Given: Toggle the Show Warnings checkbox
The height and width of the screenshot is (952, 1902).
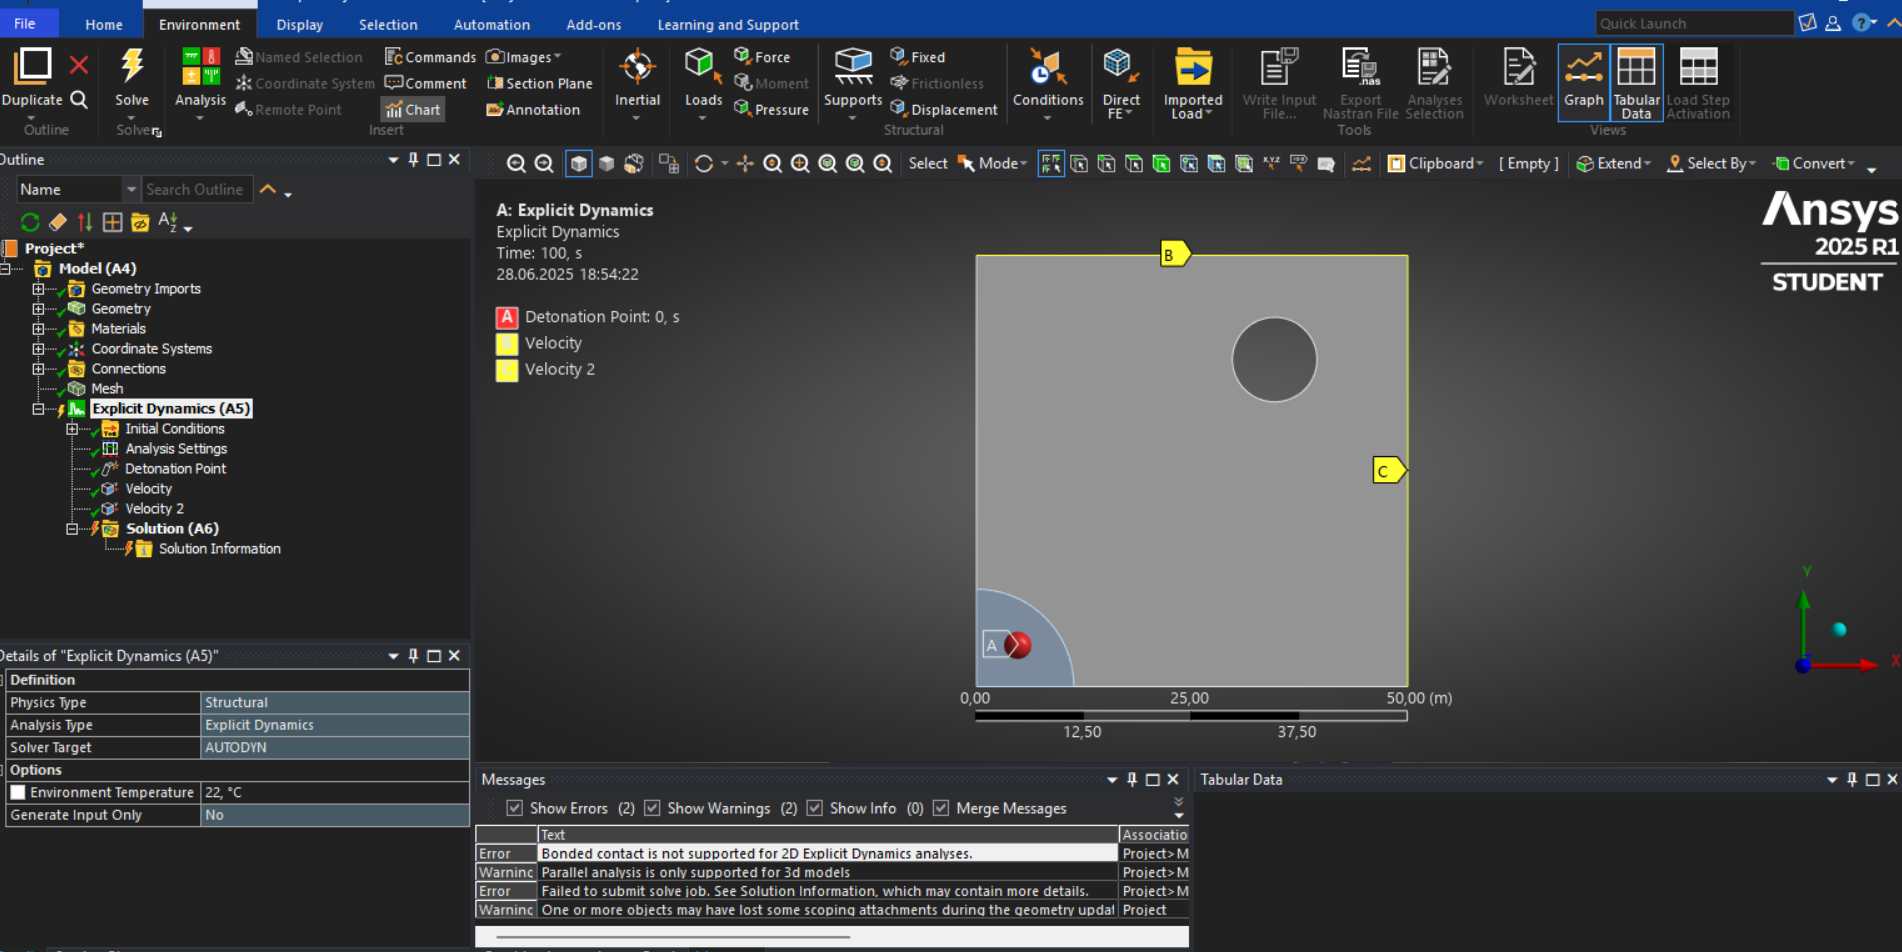Looking at the screenshot, I should click(652, 808).
